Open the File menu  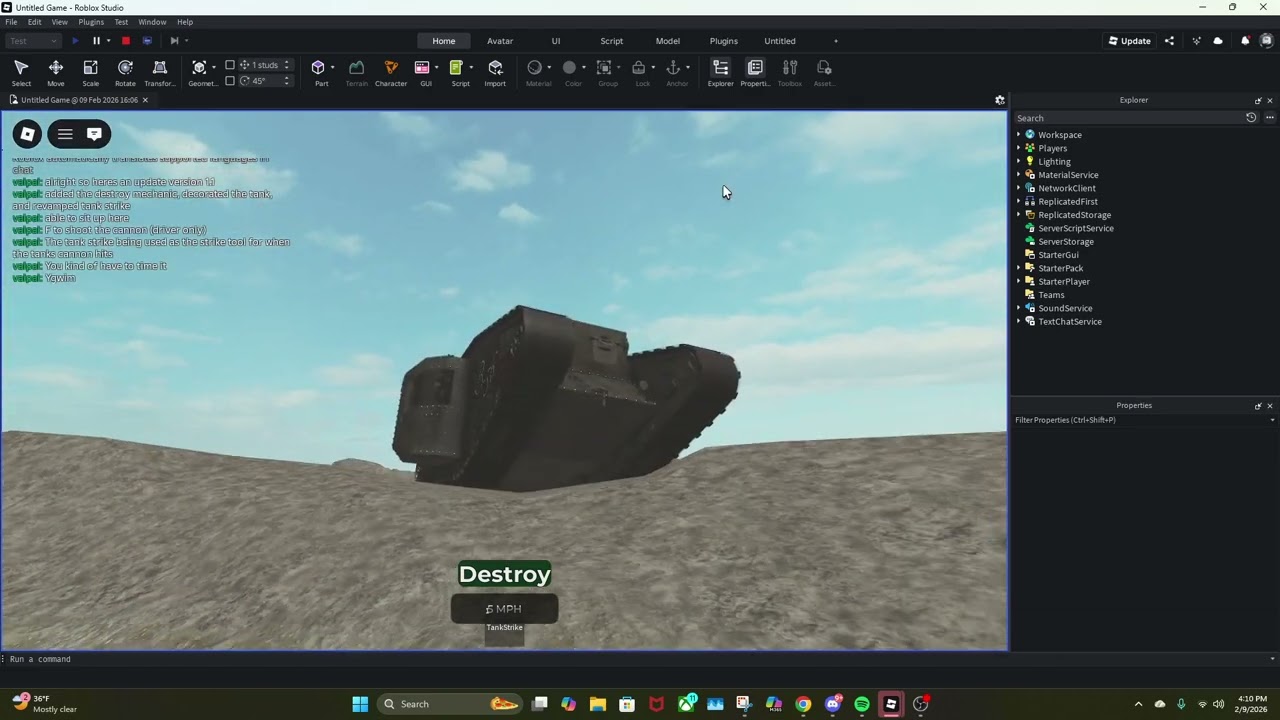click(11, 22)
